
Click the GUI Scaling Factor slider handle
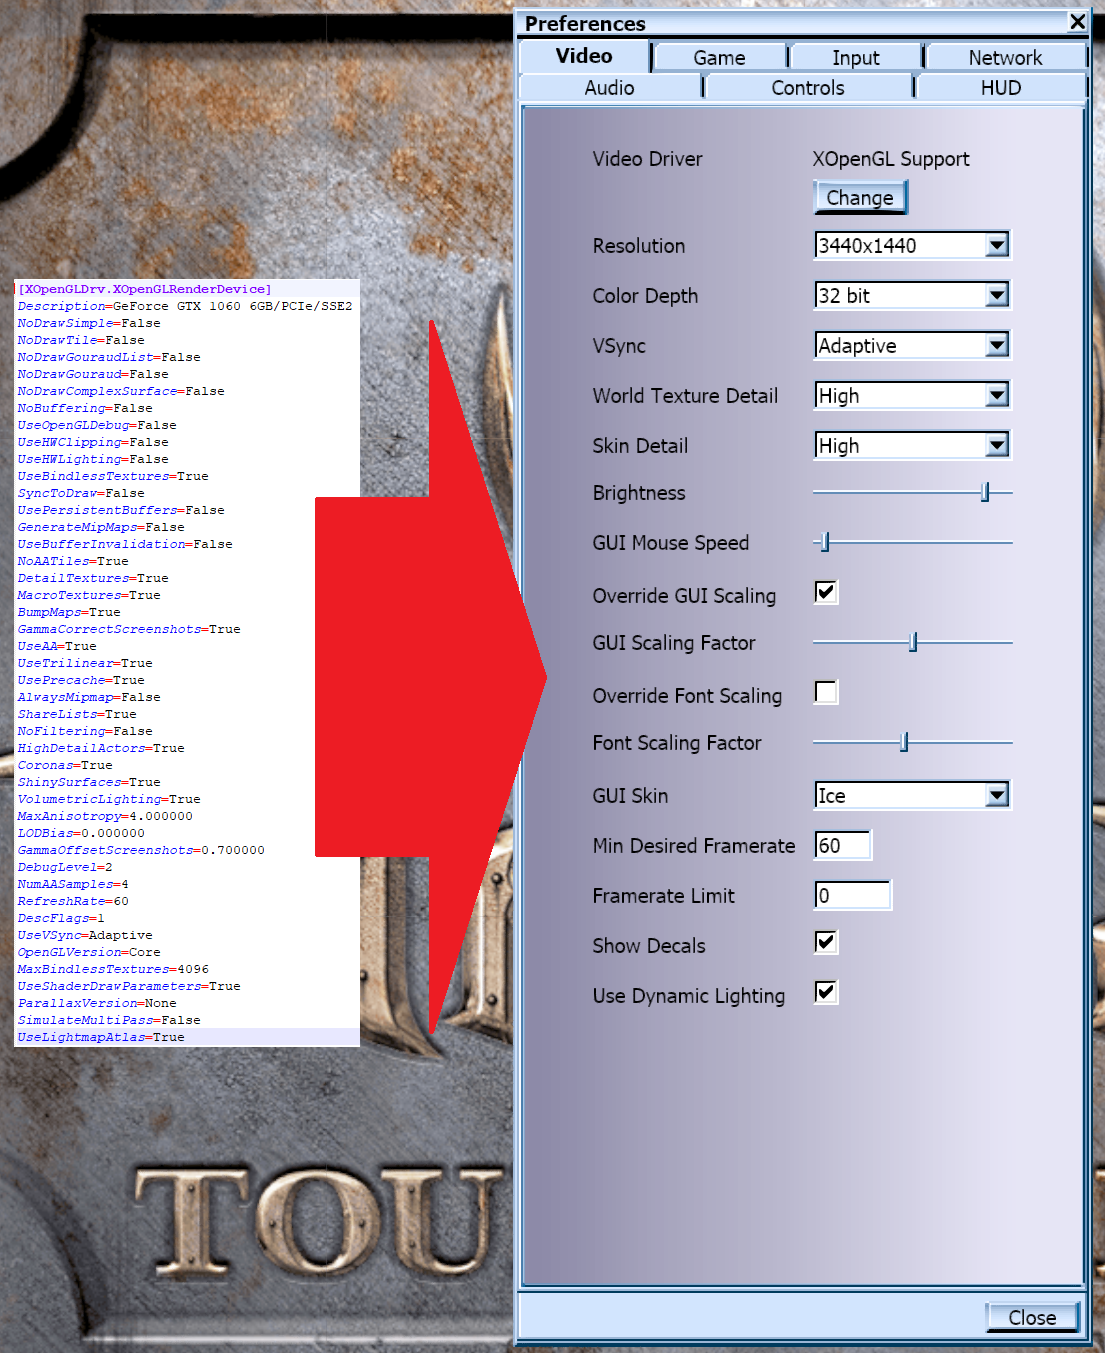(x=913, y=641)
